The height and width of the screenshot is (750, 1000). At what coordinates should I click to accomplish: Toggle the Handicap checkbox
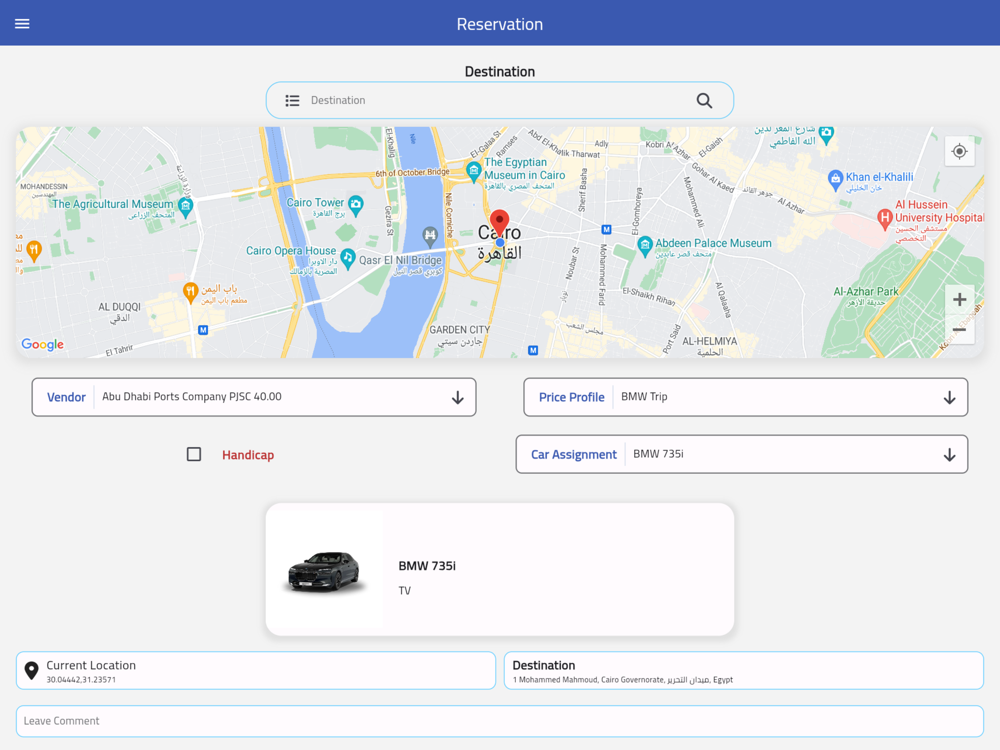pos(194,454)
